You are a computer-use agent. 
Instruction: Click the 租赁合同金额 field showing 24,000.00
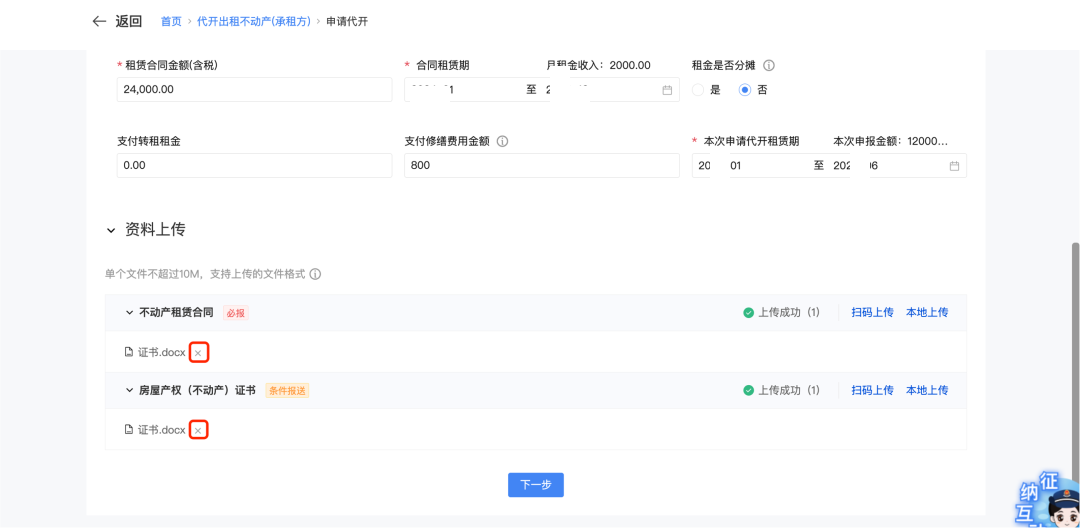click(x=254, y=89)
